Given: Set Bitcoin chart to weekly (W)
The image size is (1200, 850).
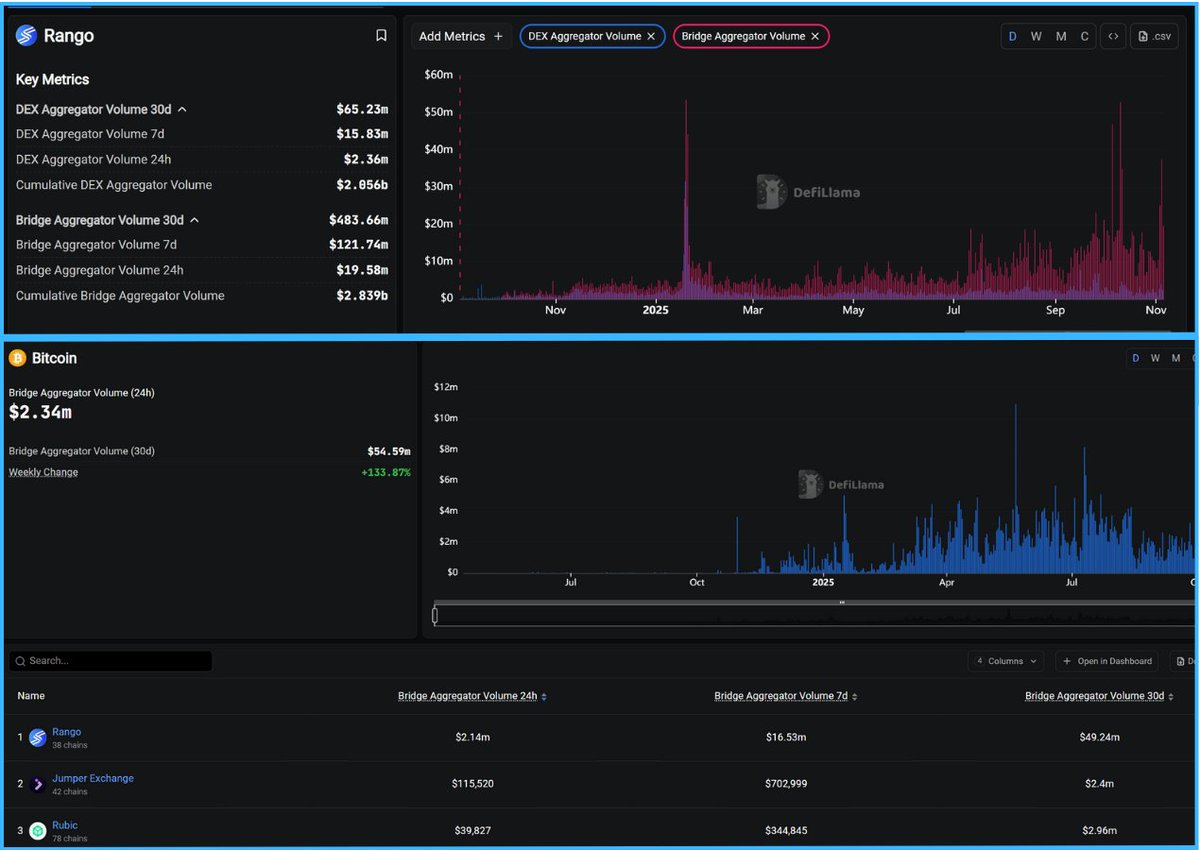Looking at the screenshot, I should [x=1156, y=358].
